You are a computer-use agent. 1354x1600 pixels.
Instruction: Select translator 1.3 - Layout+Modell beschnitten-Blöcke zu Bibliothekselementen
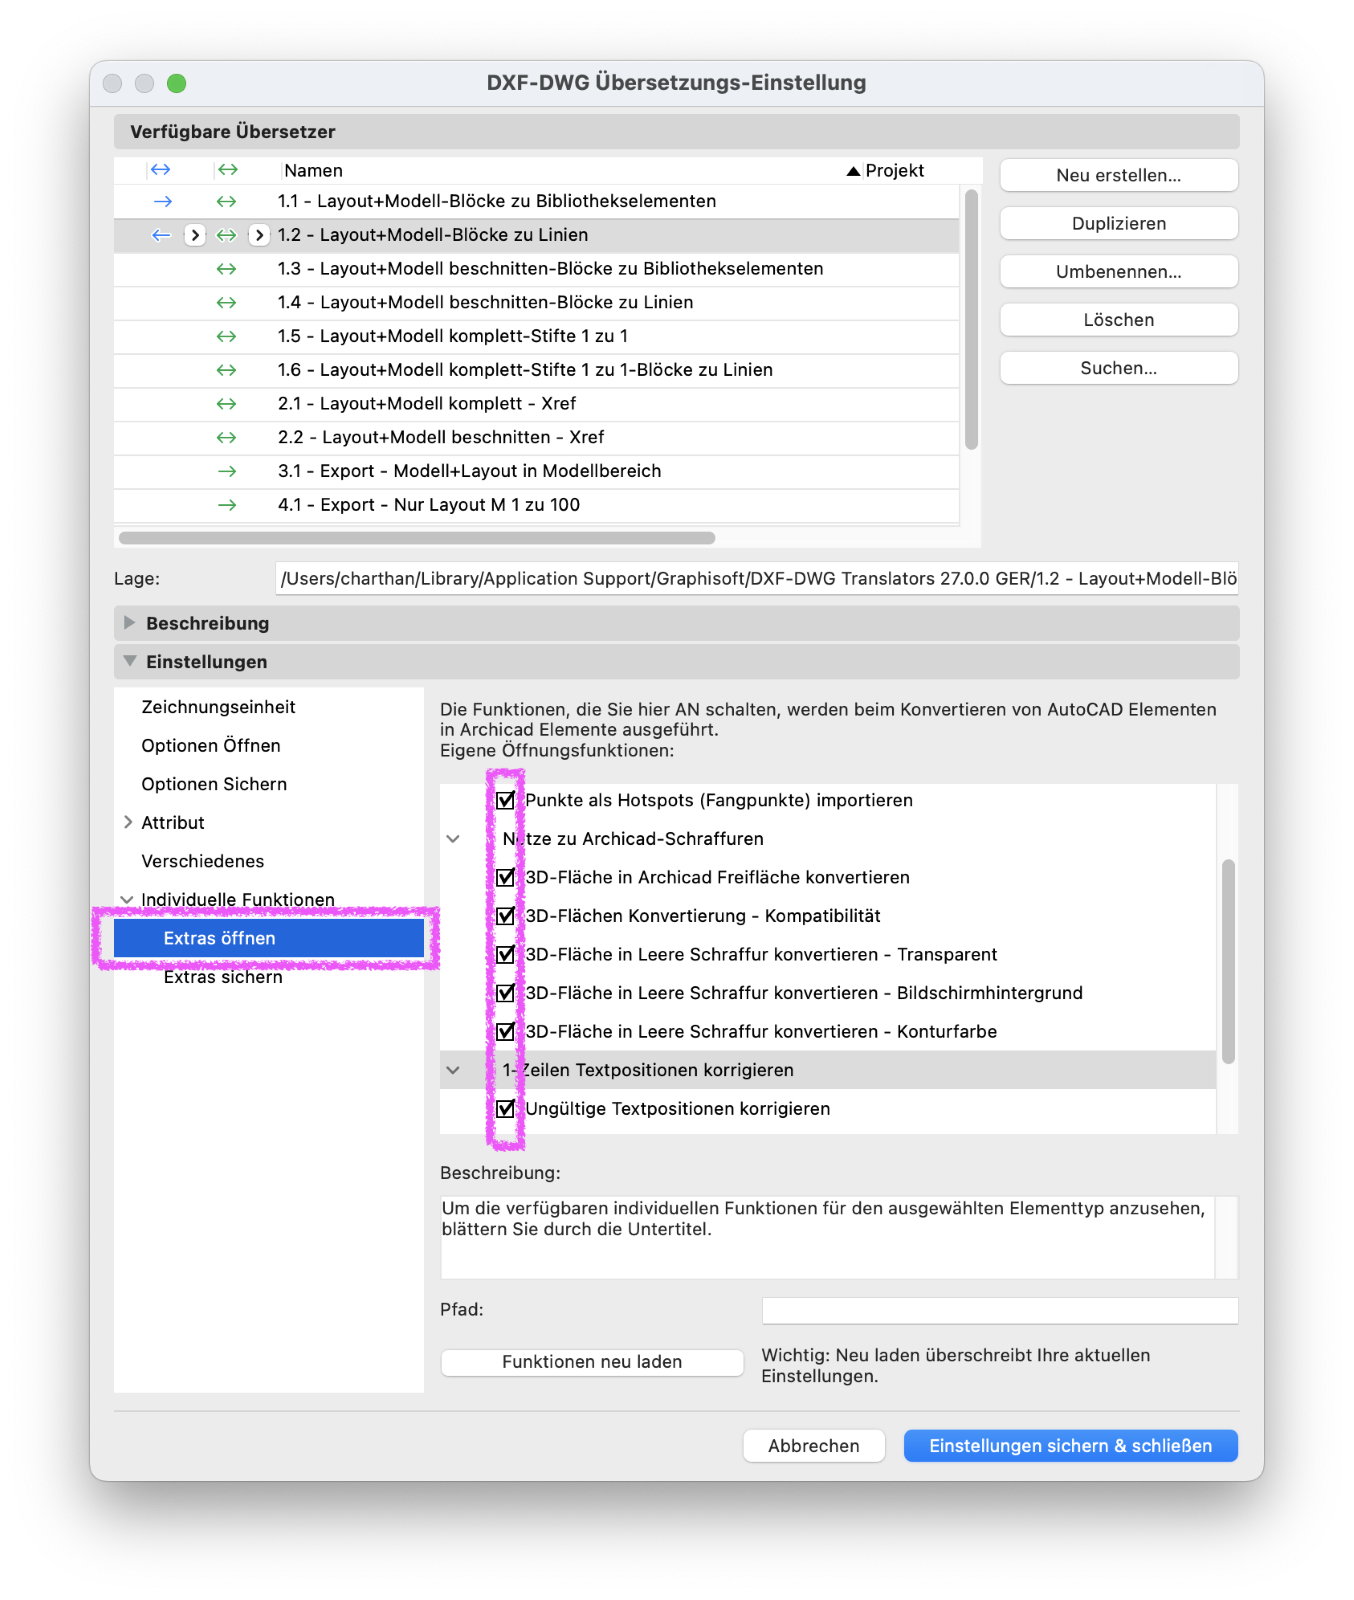click(536, 269)
